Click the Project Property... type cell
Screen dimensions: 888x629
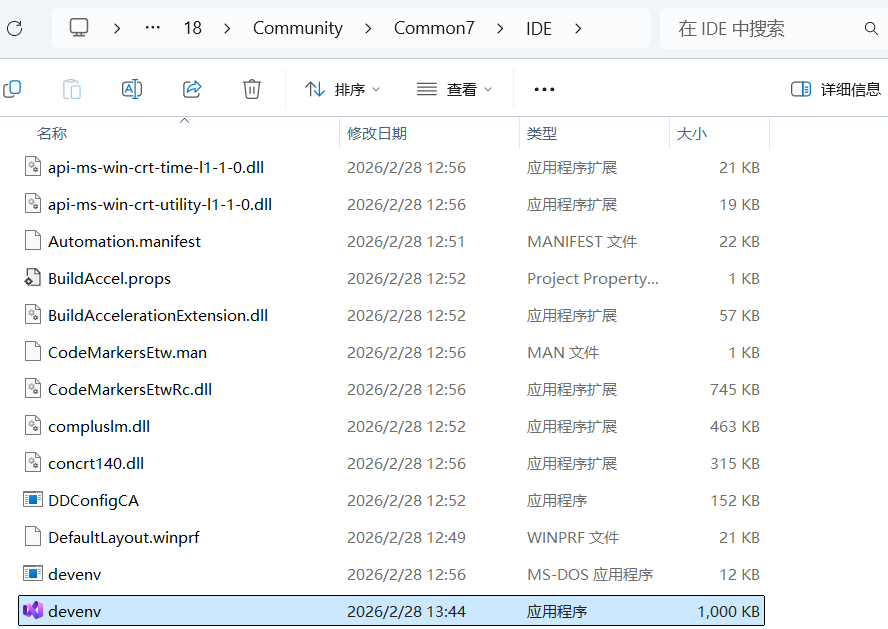pyautogui.click(x=593, y=279)
